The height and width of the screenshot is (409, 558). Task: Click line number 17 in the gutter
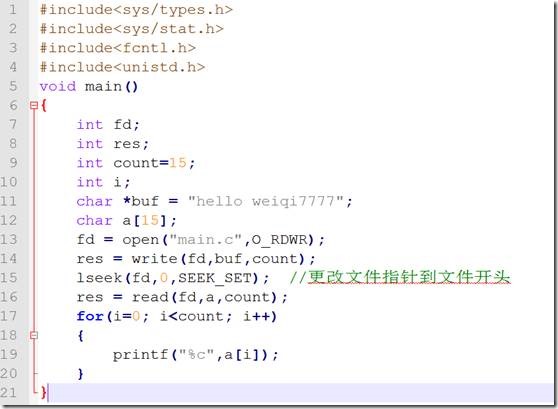click(x=9, y=316)
